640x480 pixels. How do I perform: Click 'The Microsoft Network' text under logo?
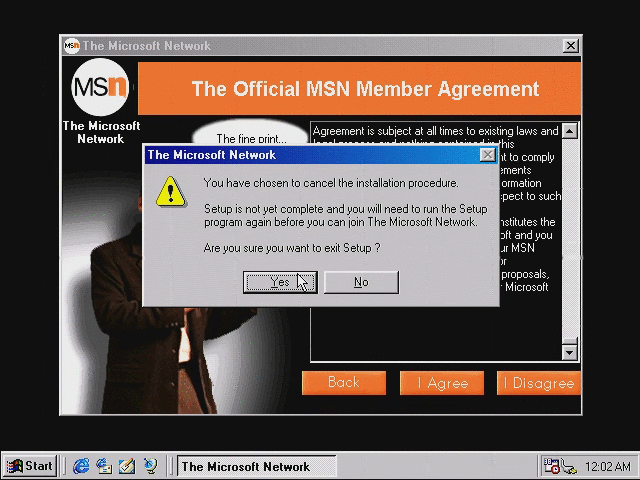coord(101,132)
